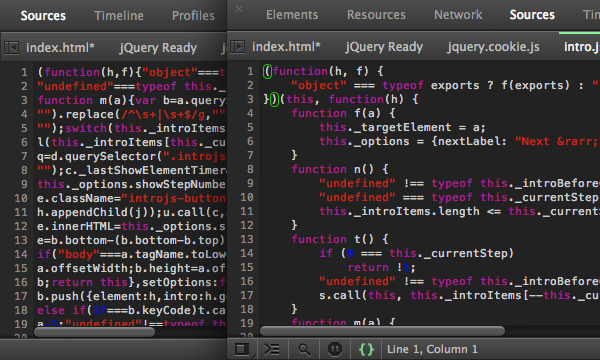This screenshot has width=600, height=360.
Task: Click the text 'this._targetElement = a;'
Action: coord(402,127)
